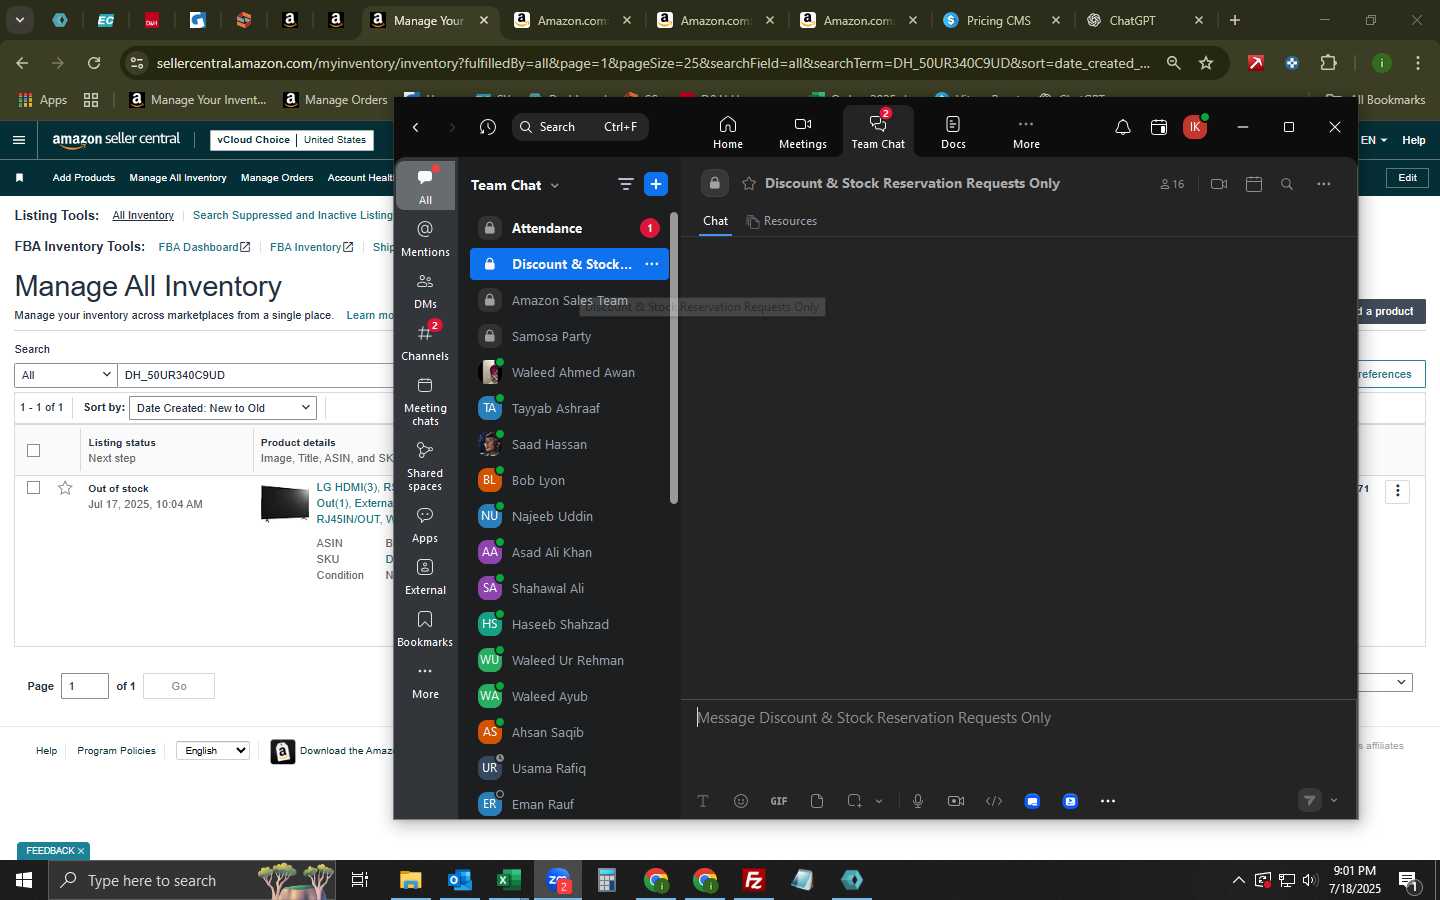
Task: Bookmark page with Chrome star icon
Action: (1206, 63)
